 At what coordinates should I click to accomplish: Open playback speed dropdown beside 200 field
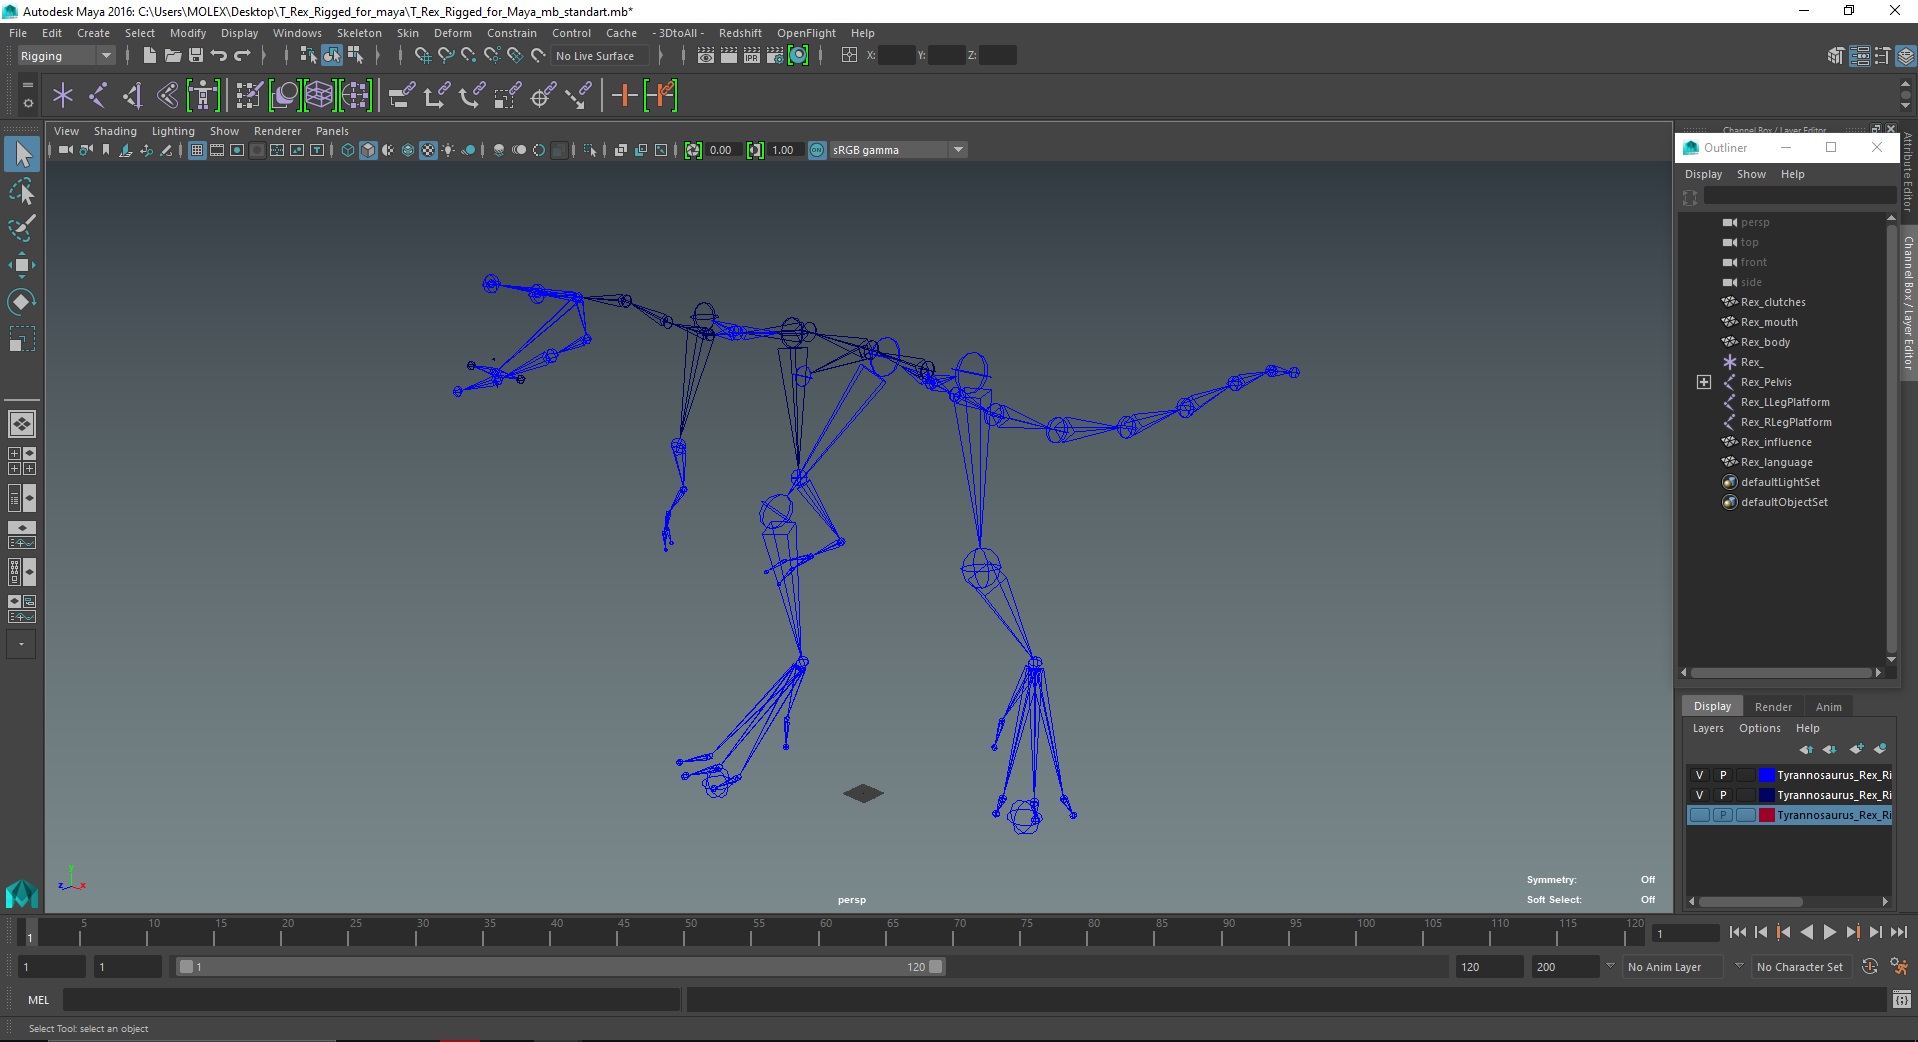[x=1609, y=966]
